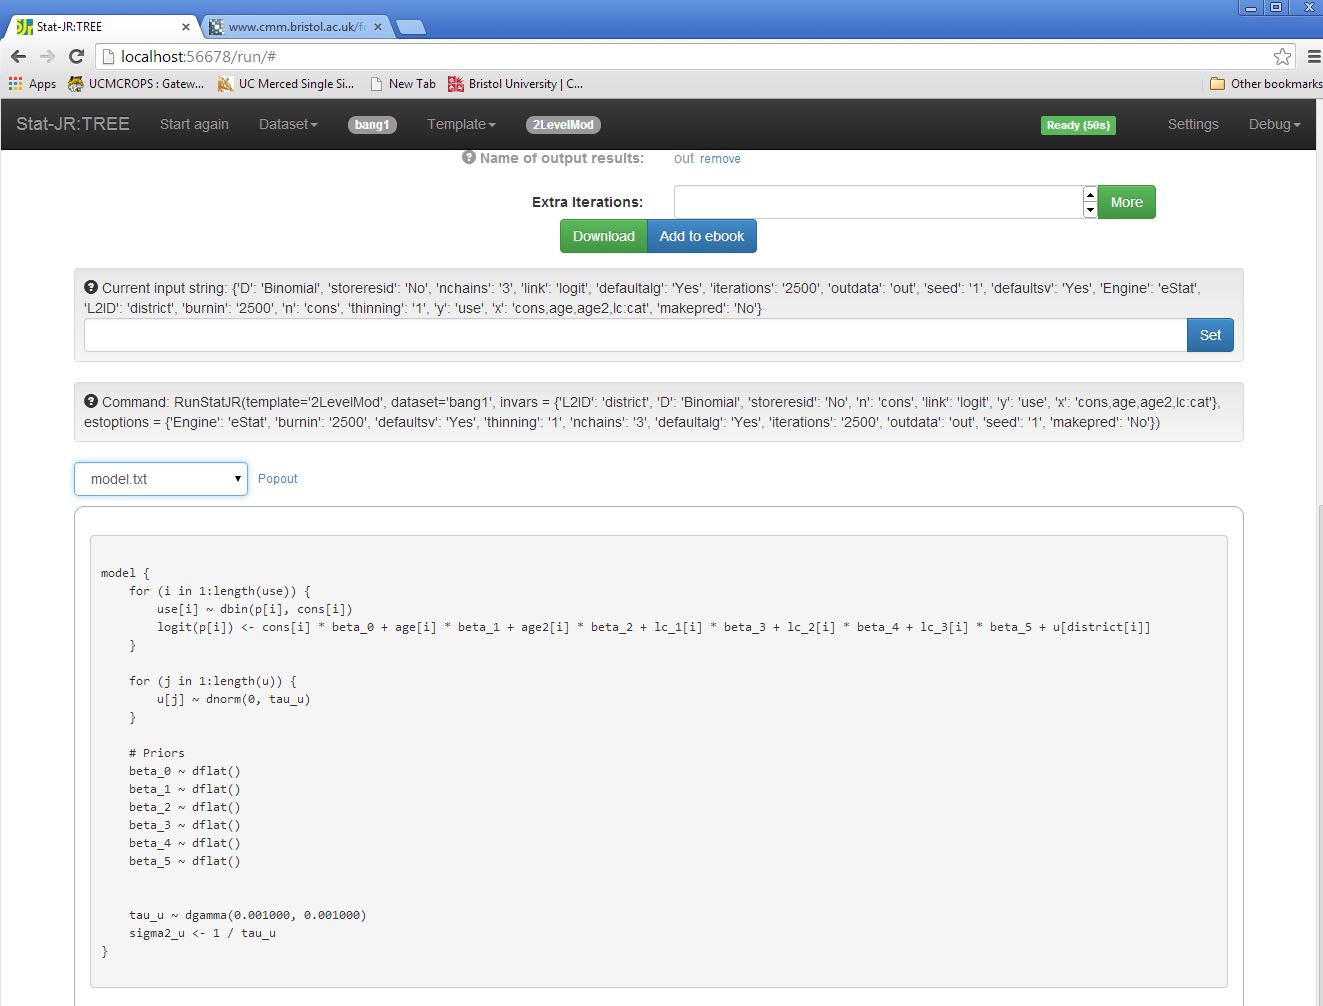Open the model.txt output selector
The image size is (1323, 1006).
[161, 479]
